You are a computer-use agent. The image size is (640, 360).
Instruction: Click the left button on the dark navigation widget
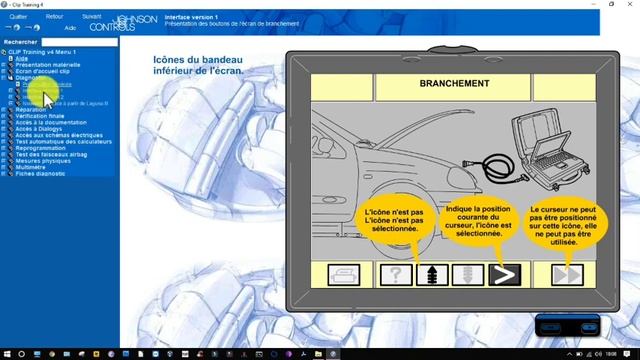[551, 328]
